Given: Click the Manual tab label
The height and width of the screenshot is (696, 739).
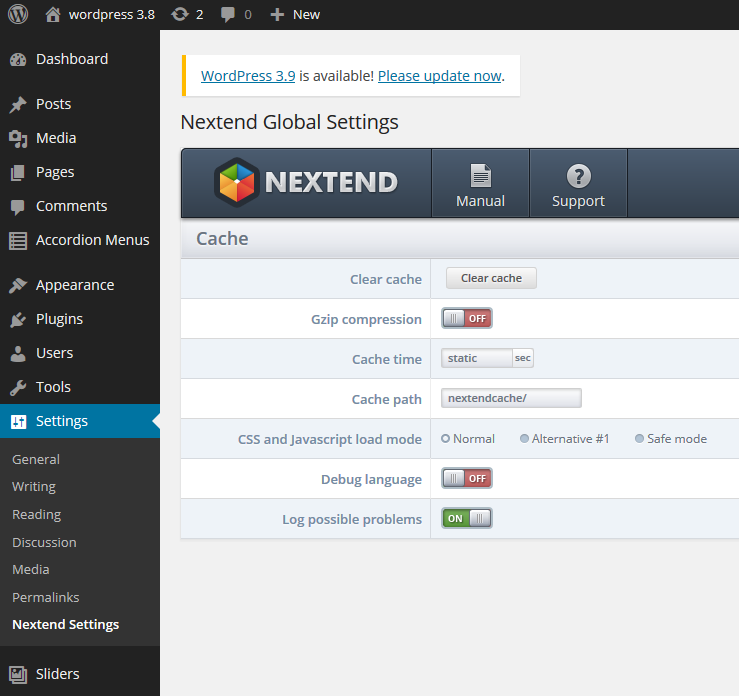Looking at the screenshot, I should 480,201.
